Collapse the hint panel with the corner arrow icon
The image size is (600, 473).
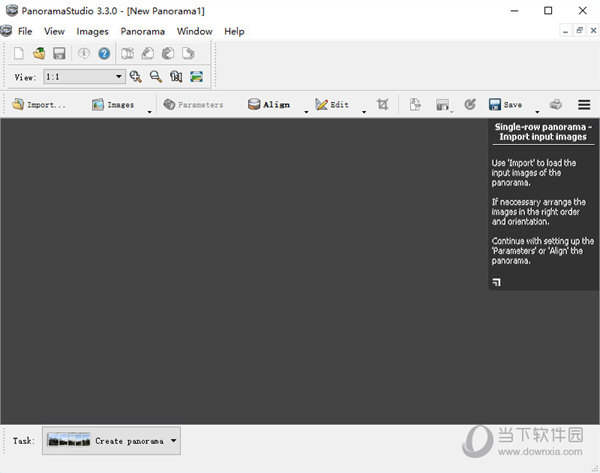pos(496,282)
